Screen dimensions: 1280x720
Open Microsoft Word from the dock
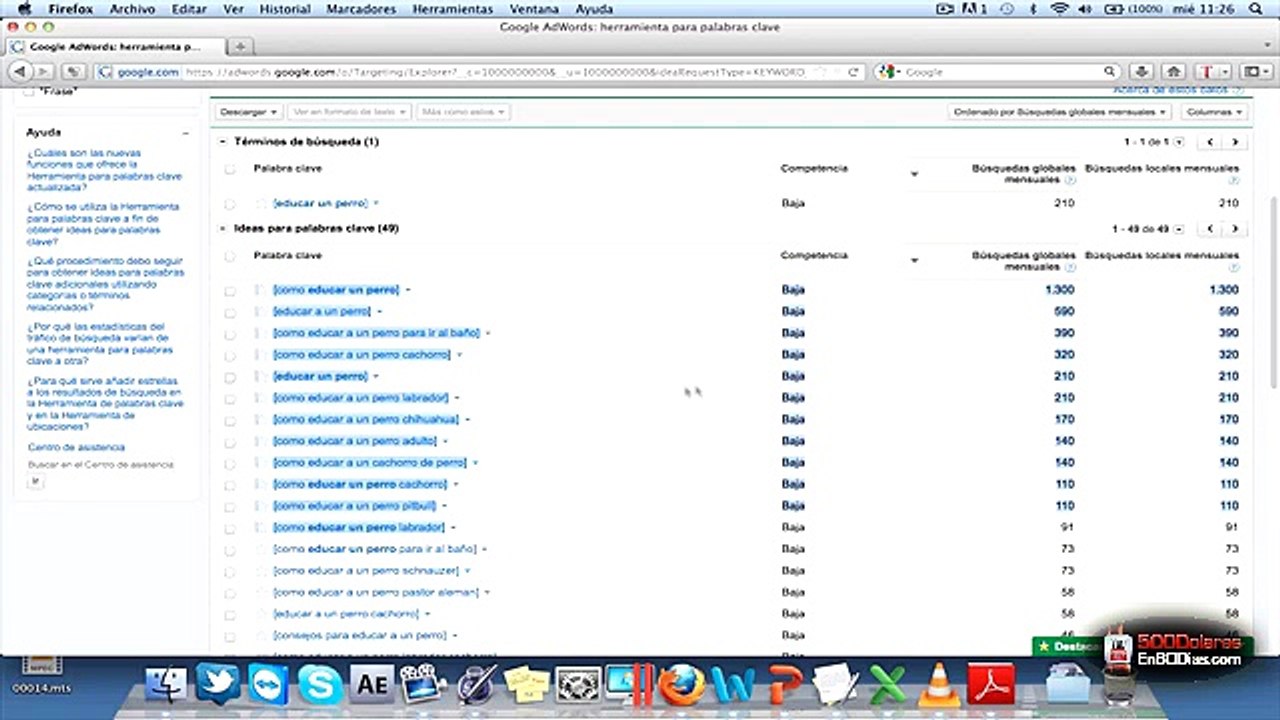tap(734, 685)
